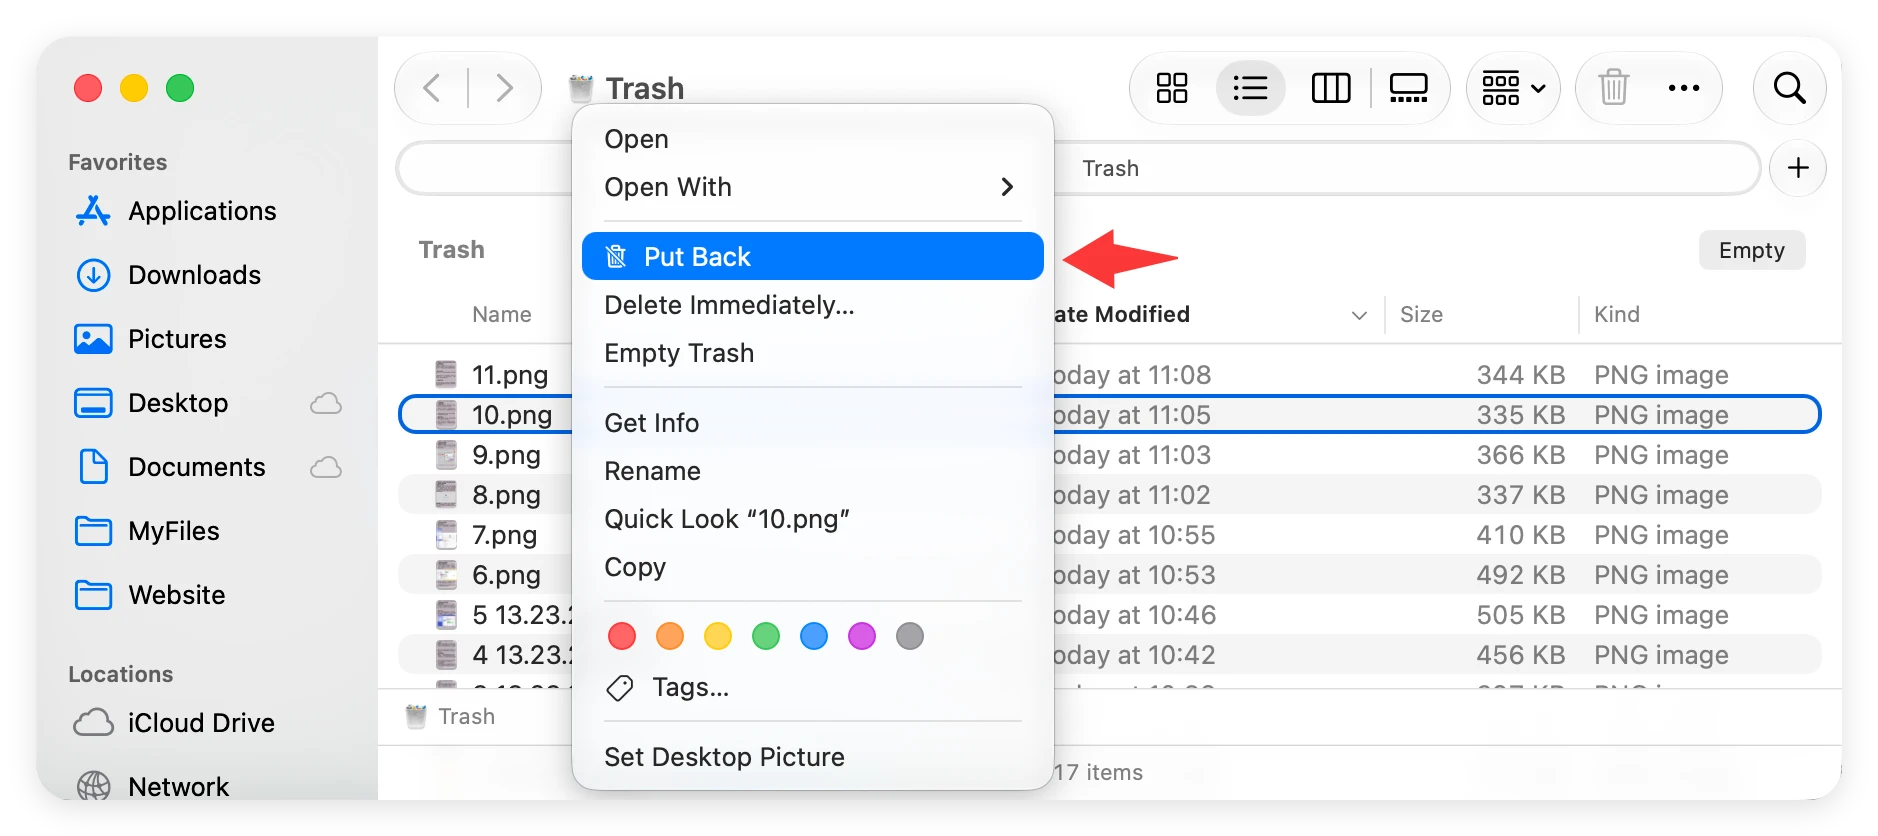
Task: Select the 9.png file row
Action: [1110, 455]
